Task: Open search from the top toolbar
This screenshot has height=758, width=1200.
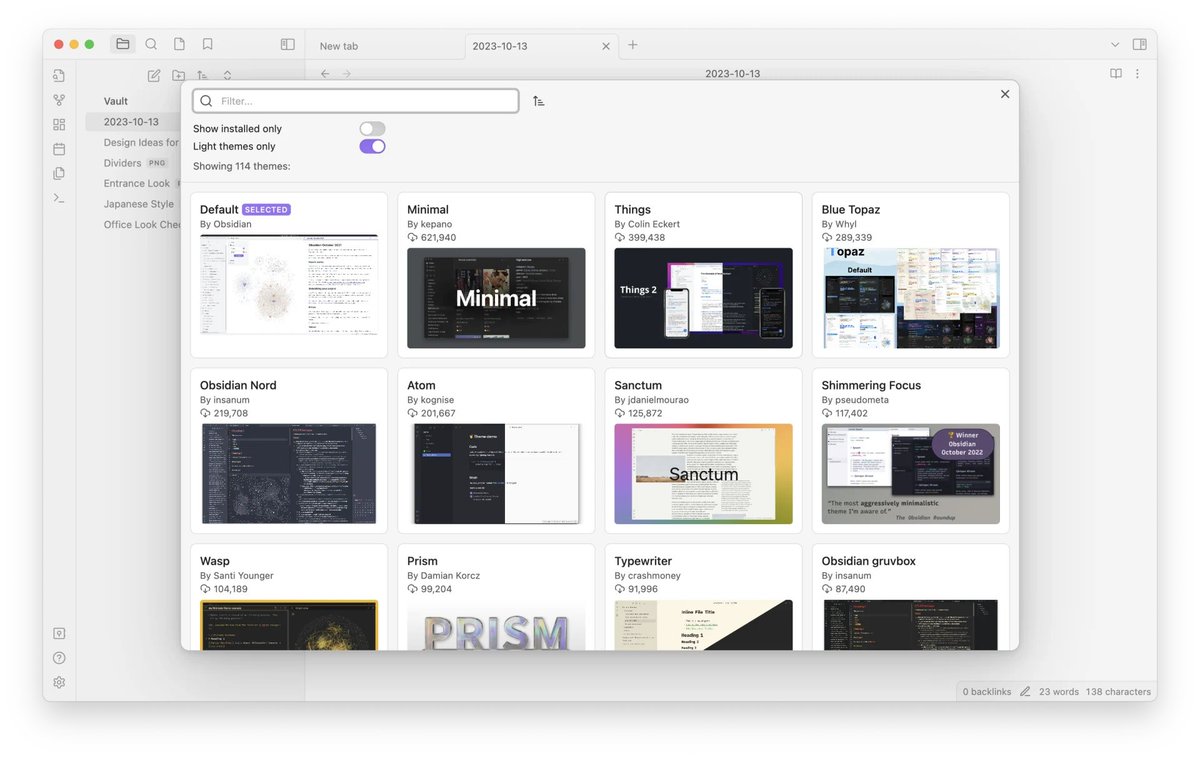Action: (151, 43)
